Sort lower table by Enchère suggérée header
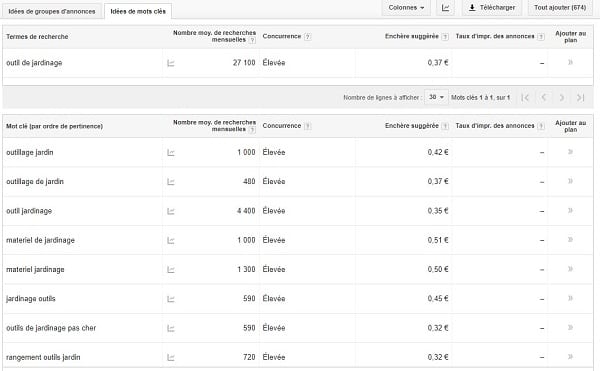The height and width of the screenshot is (371, 600). pos(412,126)
